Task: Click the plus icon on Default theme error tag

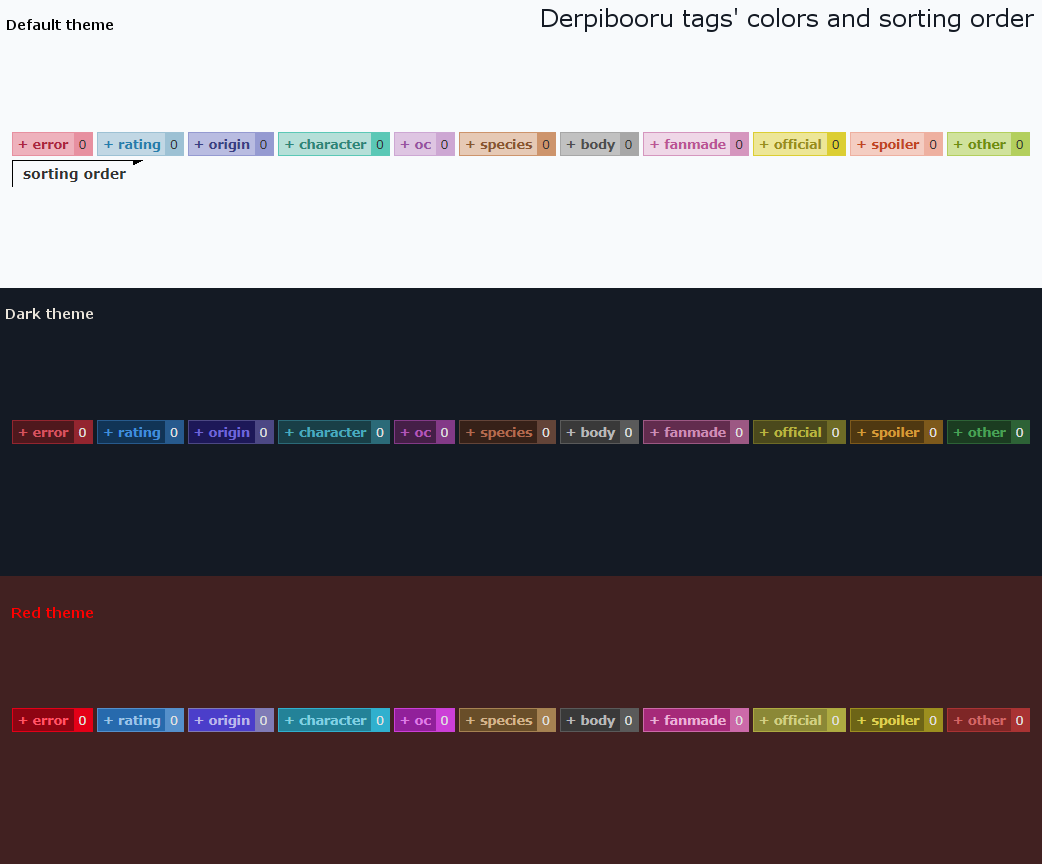Action: pyautogui.click(x=23, y=144)
